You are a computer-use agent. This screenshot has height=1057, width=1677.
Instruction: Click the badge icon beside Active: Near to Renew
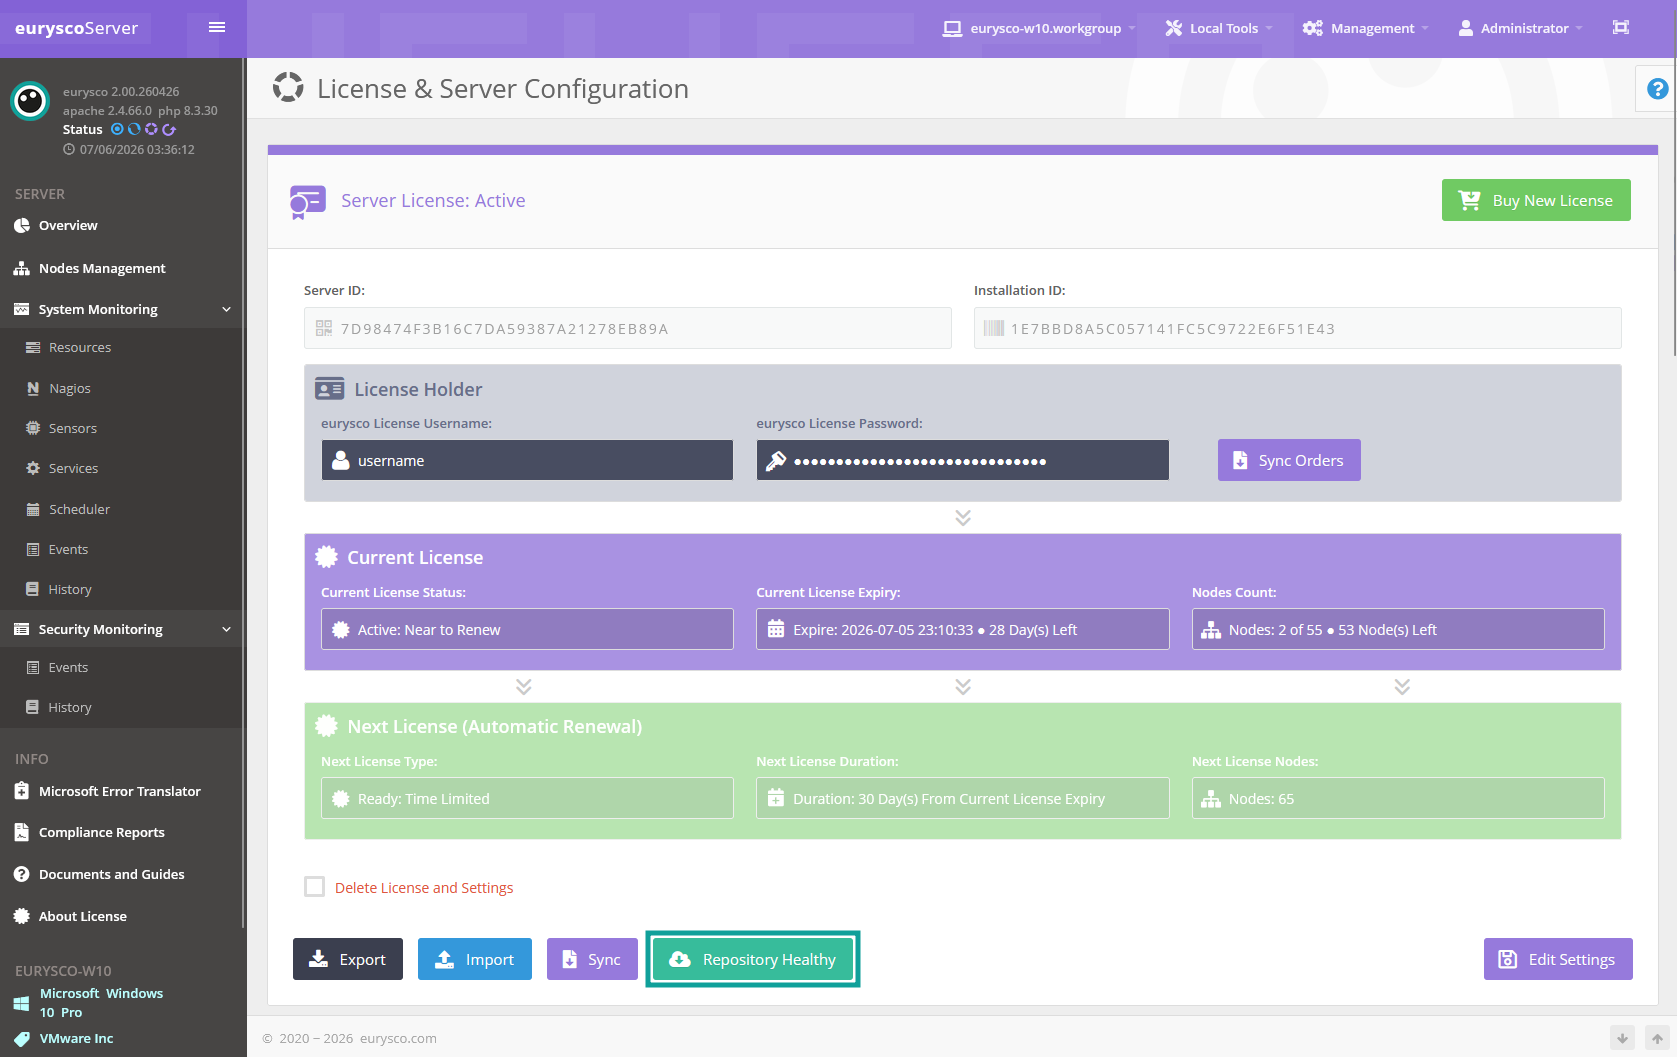click(340, 630)
